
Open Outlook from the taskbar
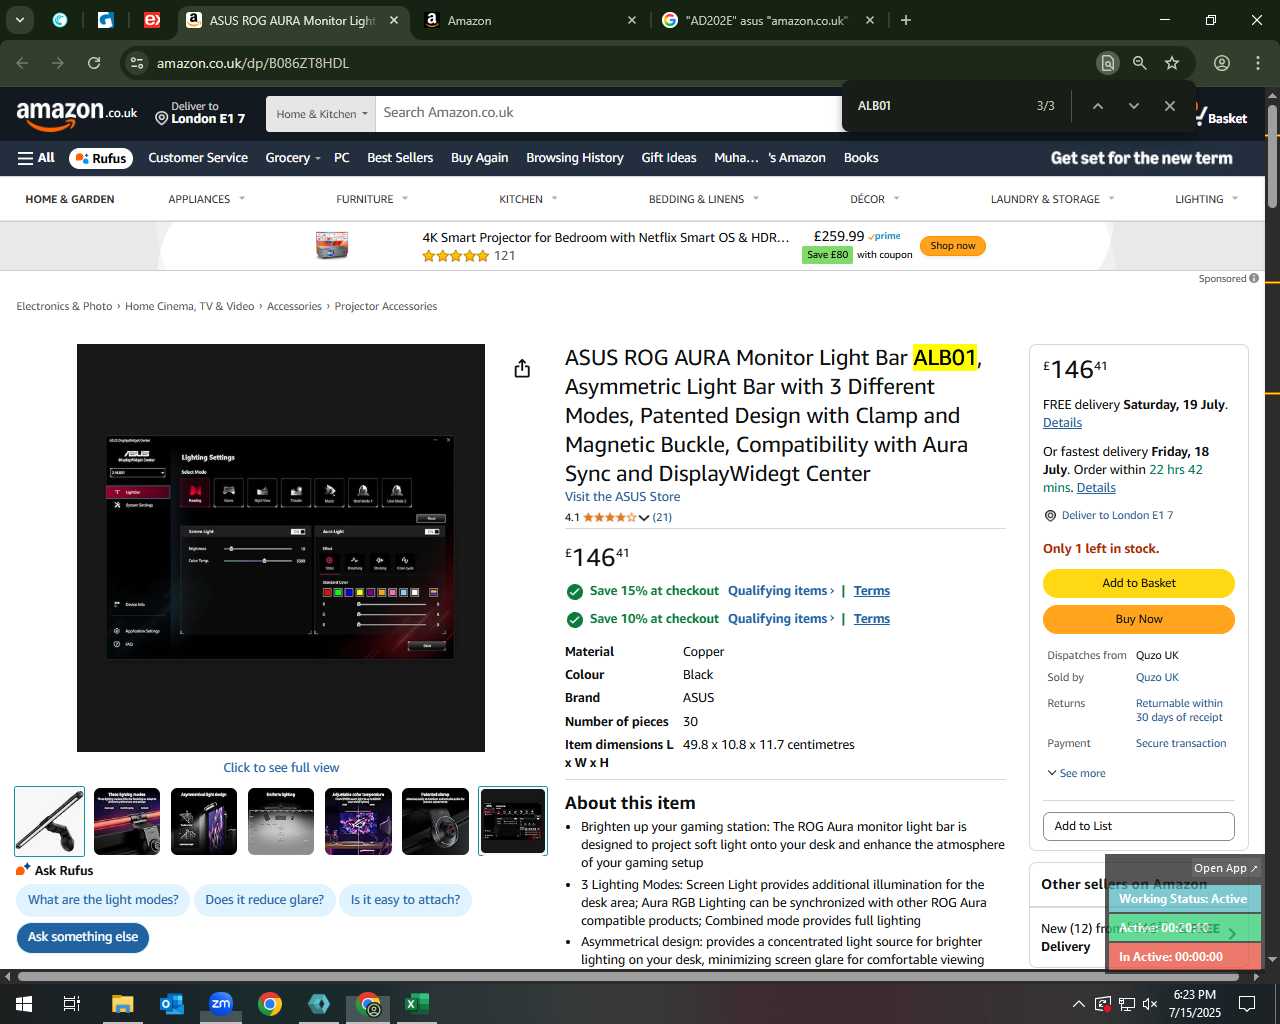coord(171,1004)
